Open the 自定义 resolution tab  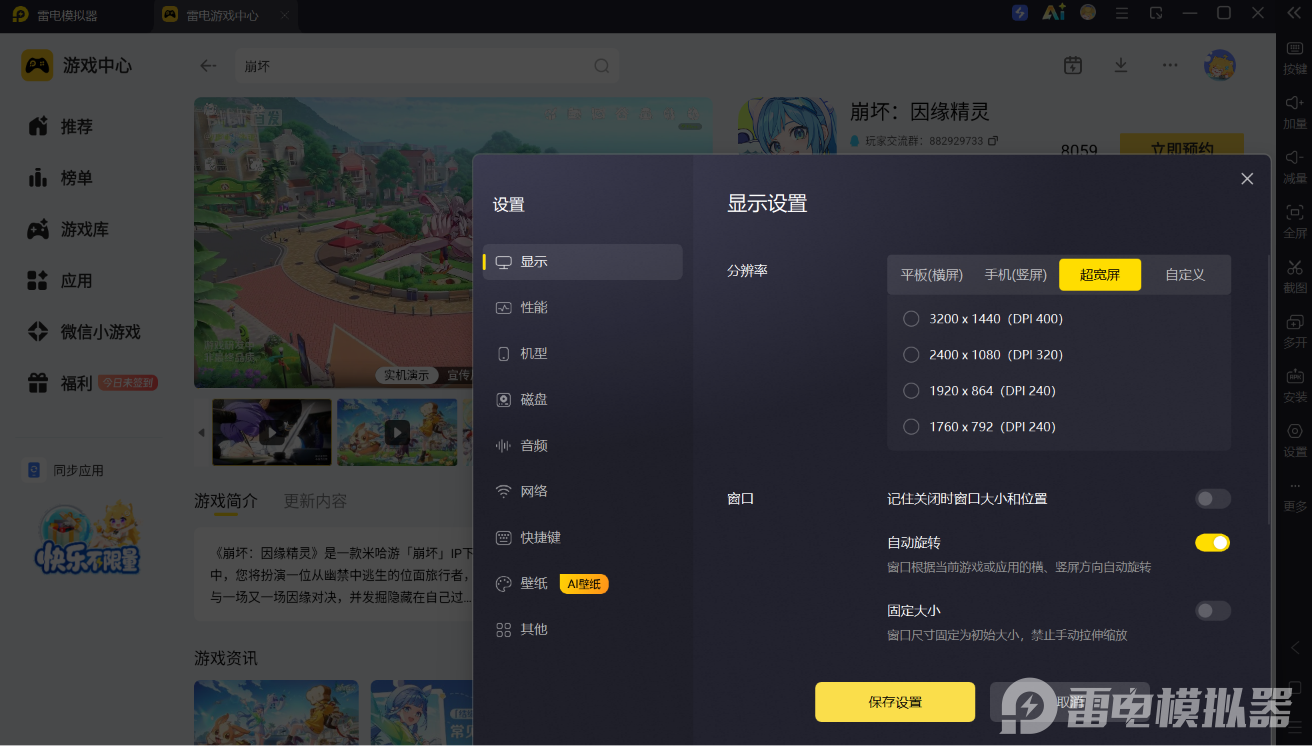point(1185,275)
